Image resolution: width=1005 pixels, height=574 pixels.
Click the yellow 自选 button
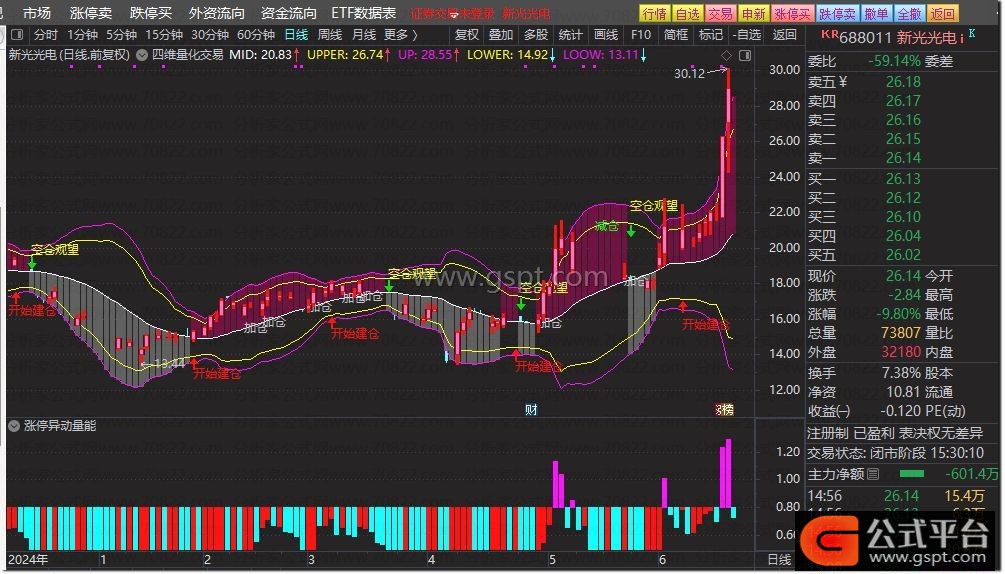(x=688, y=13)
